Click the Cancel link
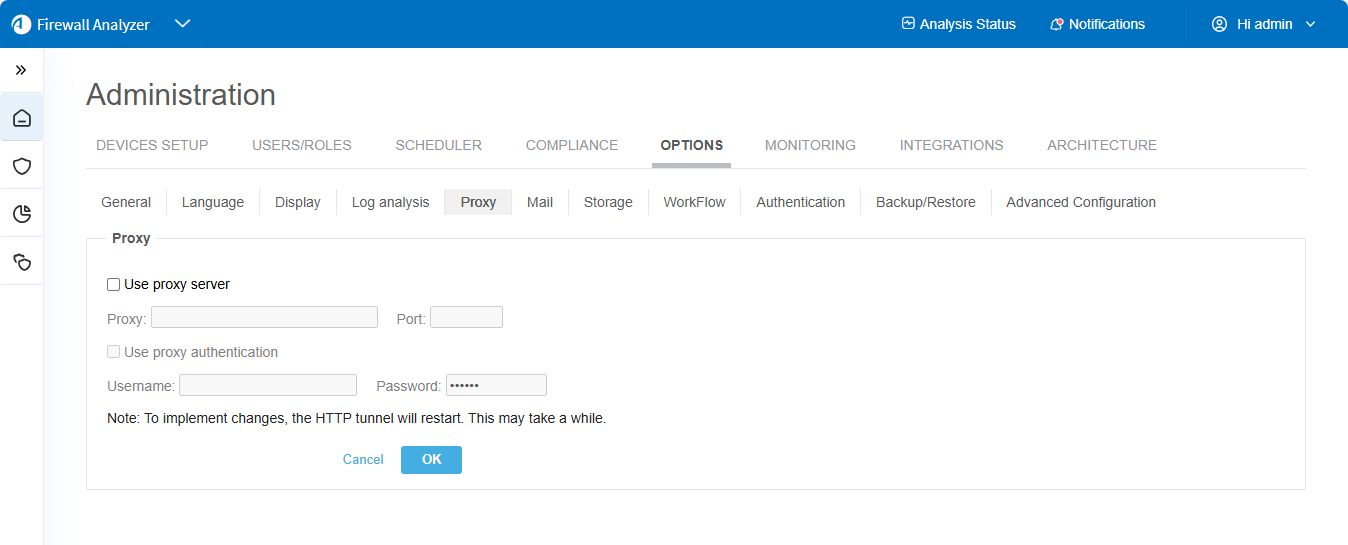This screenshot has width=1348, height=545. (x=363, y=460)
